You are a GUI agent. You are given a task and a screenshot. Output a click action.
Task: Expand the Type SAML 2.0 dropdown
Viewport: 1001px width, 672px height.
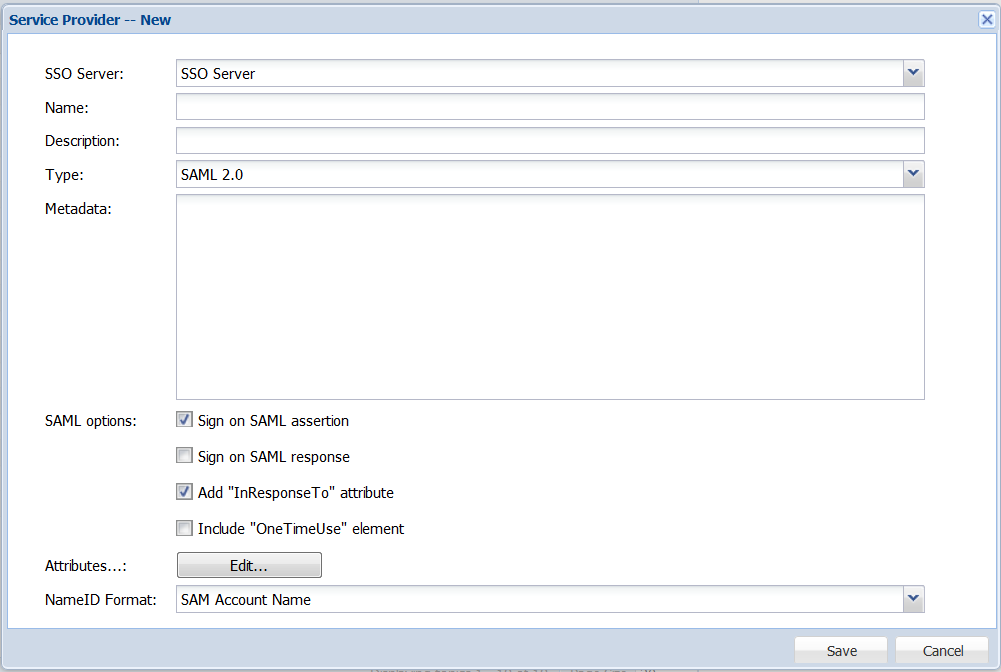pyautogui.click(x=912, y=174)
